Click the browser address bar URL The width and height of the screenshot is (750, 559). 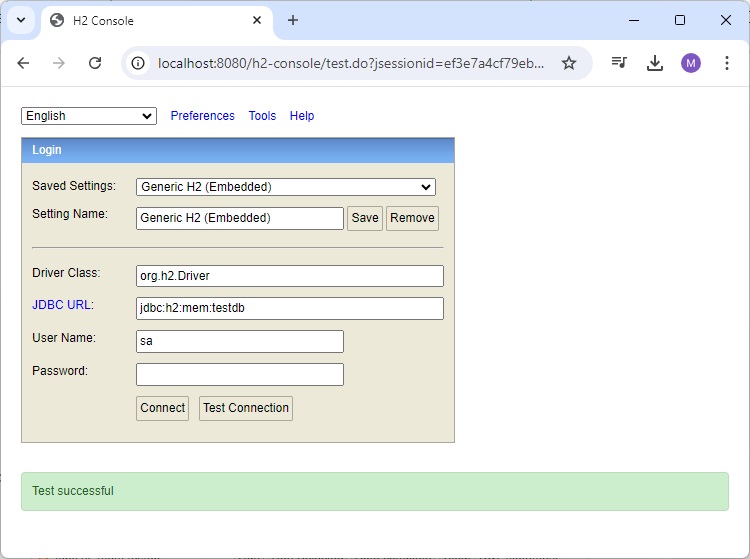pos(351,63)
